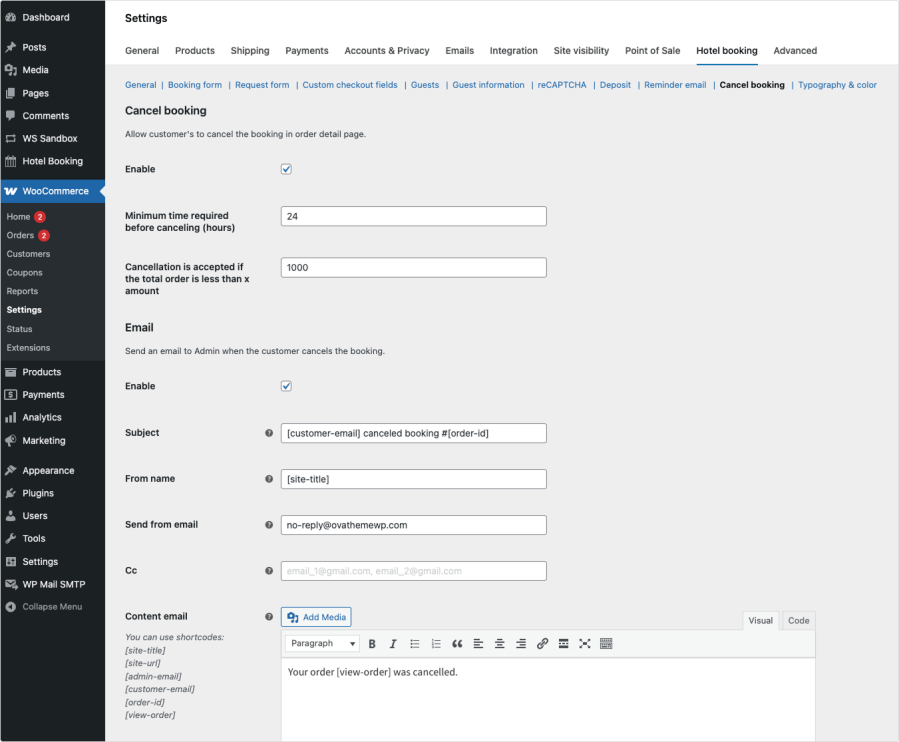Show help tooltip for the Subject field
Image resolution: width=899 pixels, height=742 pixels.
pyautogui.click(x=268, y=433)
